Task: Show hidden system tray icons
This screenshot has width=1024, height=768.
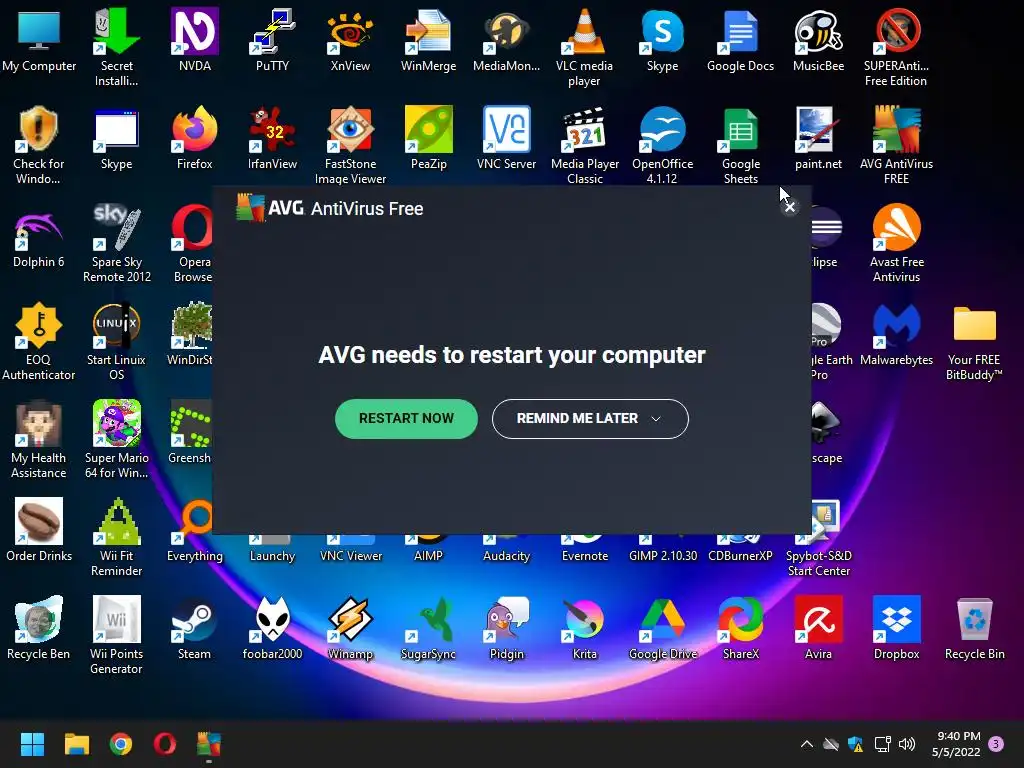Action: [x=807, y=744]
